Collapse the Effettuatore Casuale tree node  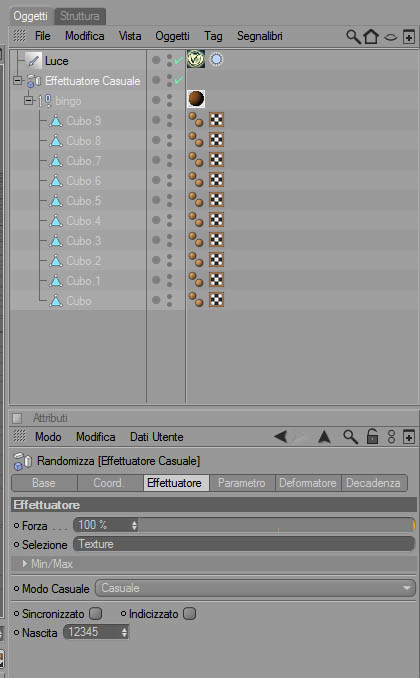click(x=17, y=80)
